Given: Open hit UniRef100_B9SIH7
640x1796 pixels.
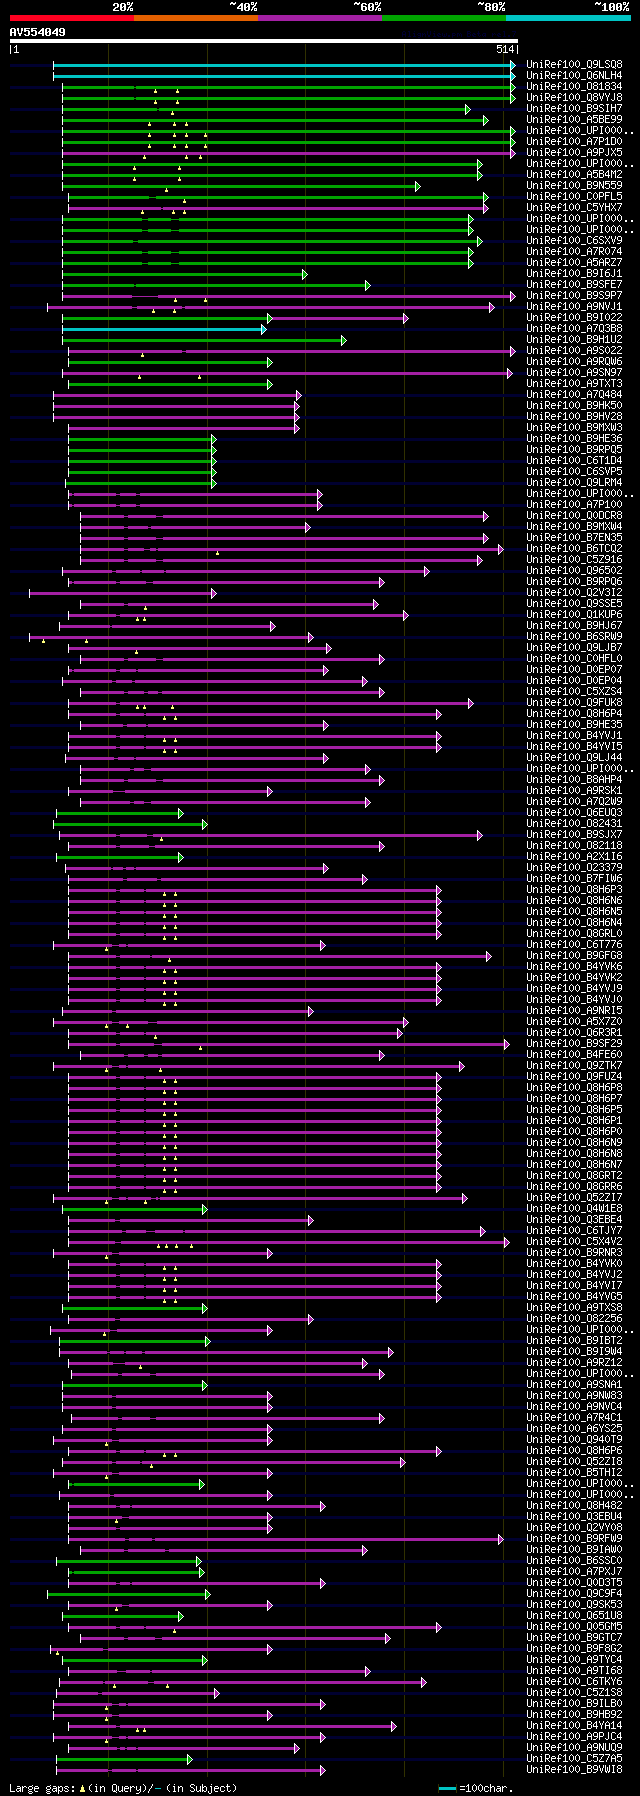Looking at the screenshot, I should click(574, 108).
